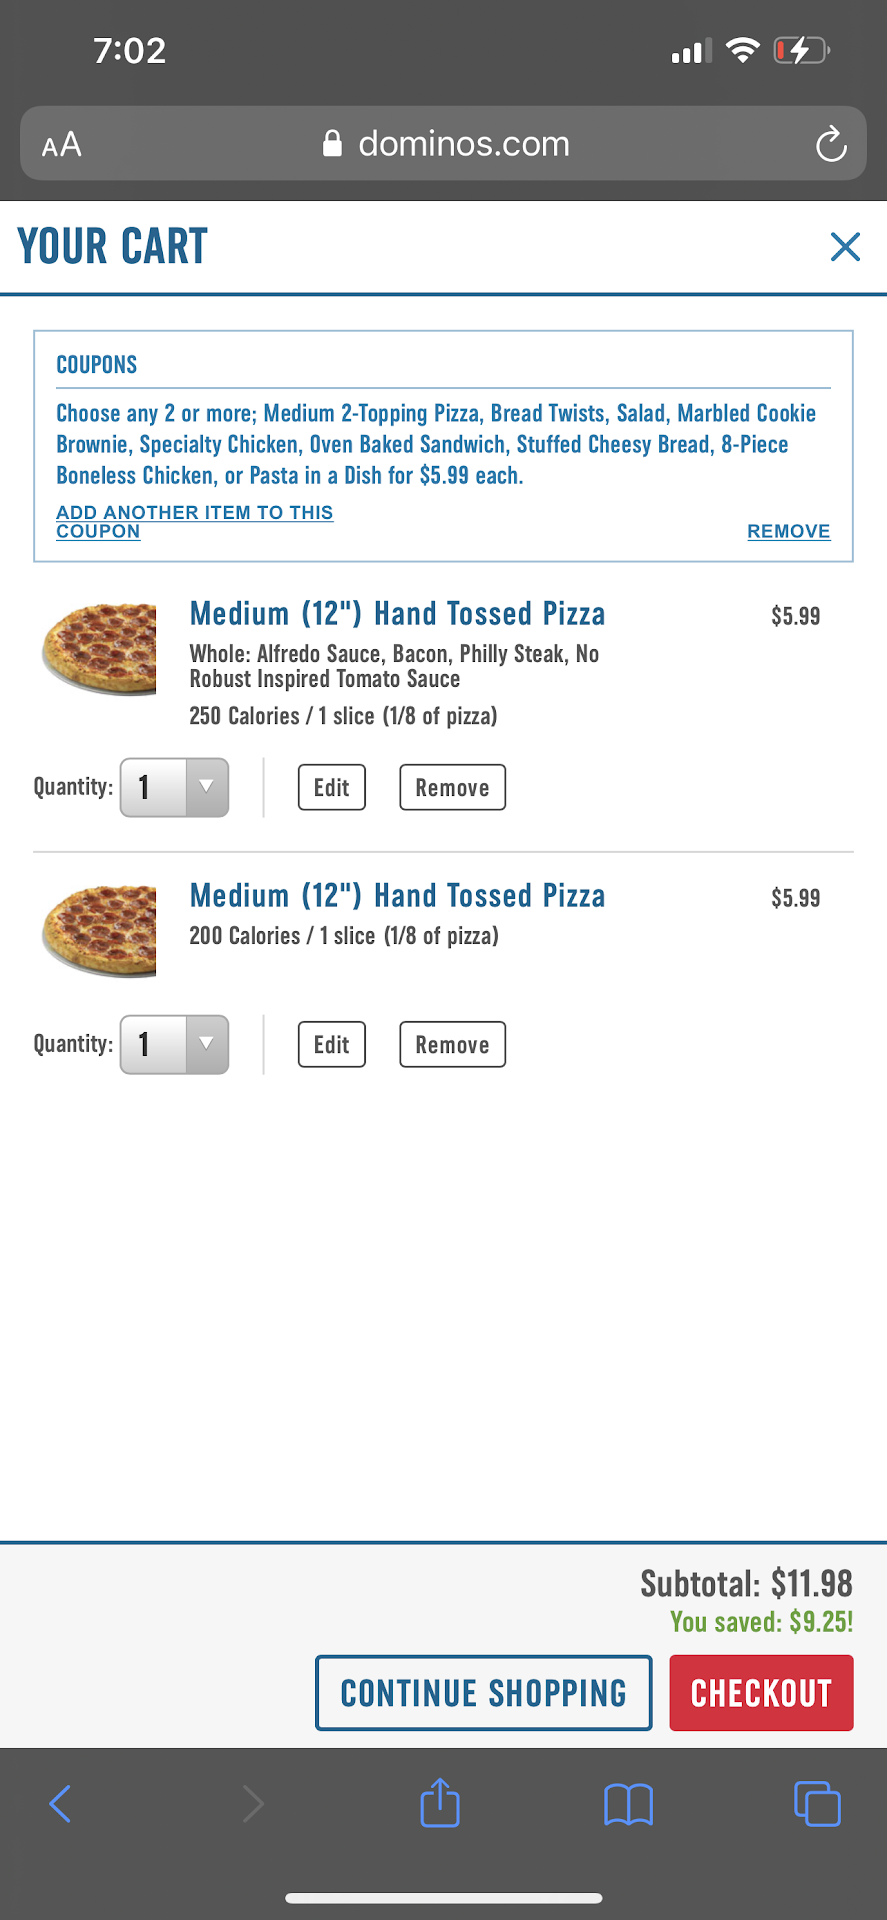
Task: Click Add Another Item To This Coupon
Action: tap(194, 521)
